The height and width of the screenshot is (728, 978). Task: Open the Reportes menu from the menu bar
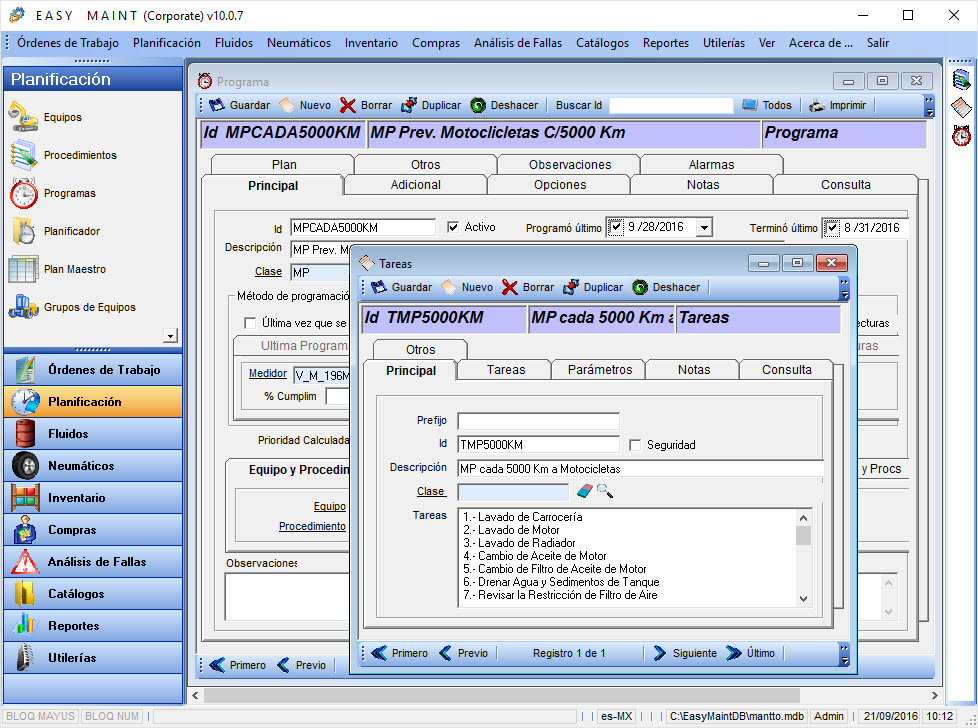[x=665, y=43]
